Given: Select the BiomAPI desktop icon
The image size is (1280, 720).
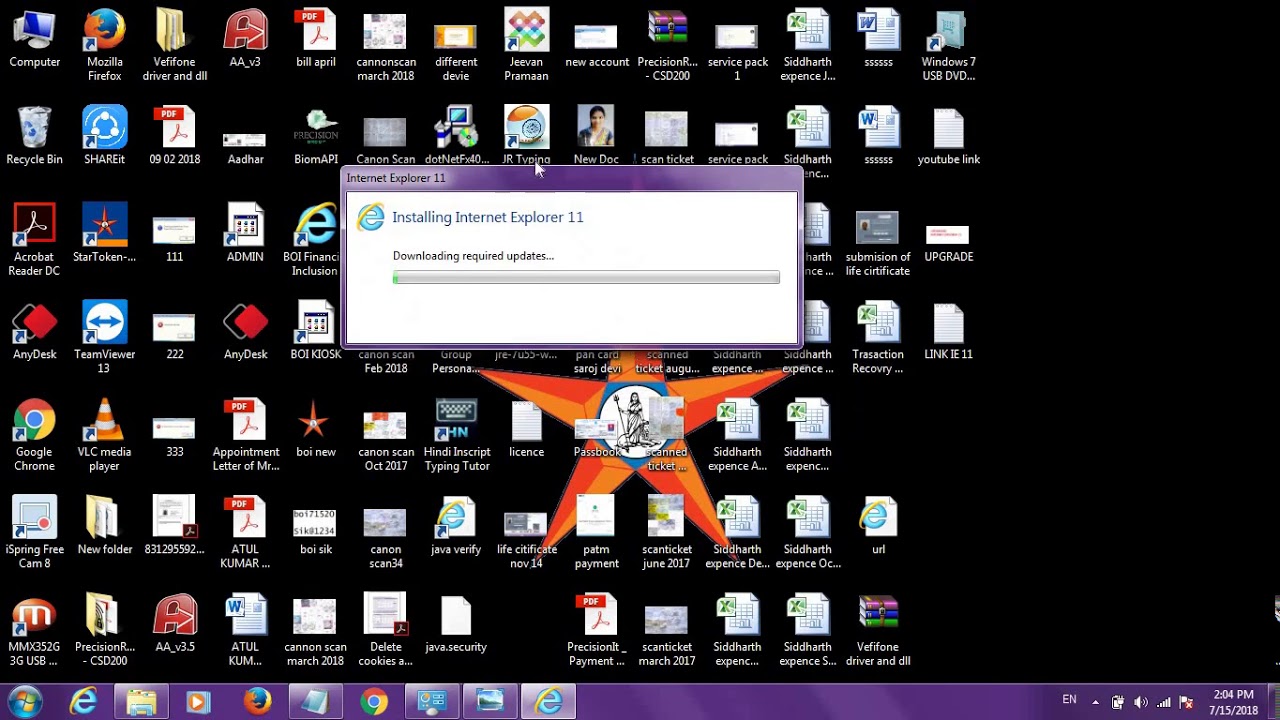Looking at the screenshot, I should click(x=316, y=137).
